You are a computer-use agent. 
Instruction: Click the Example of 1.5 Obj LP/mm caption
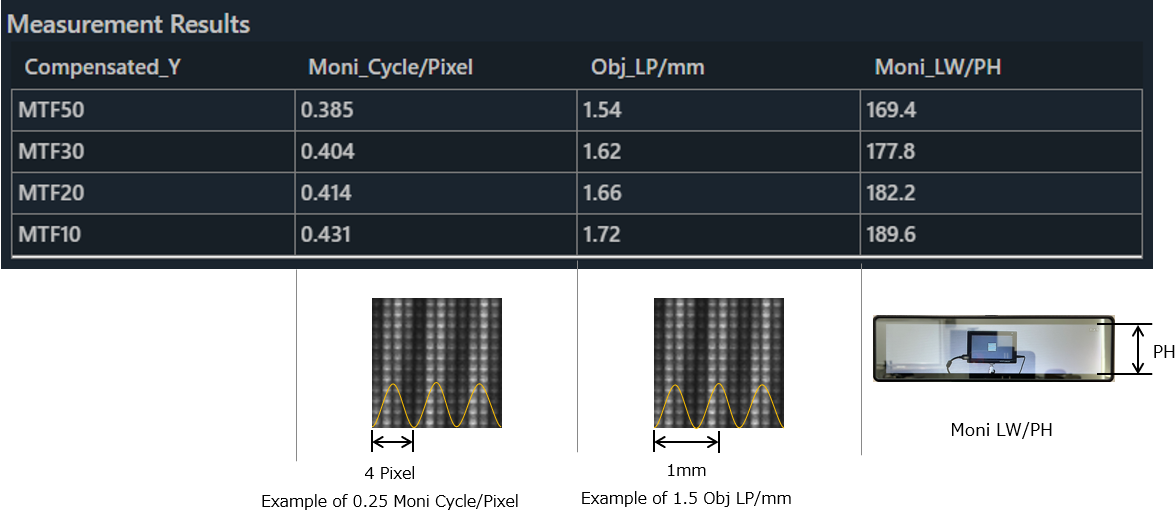click(x=686, y=498)
